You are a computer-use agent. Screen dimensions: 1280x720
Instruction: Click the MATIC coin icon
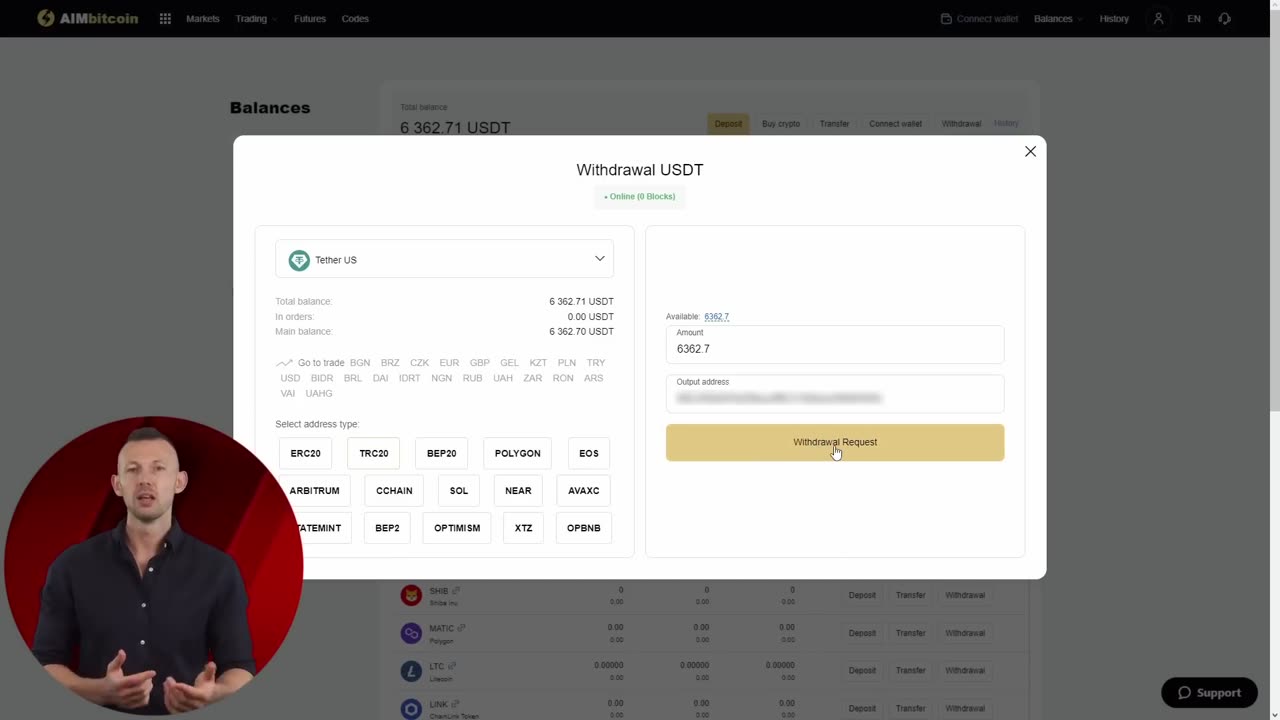point(411,633)
